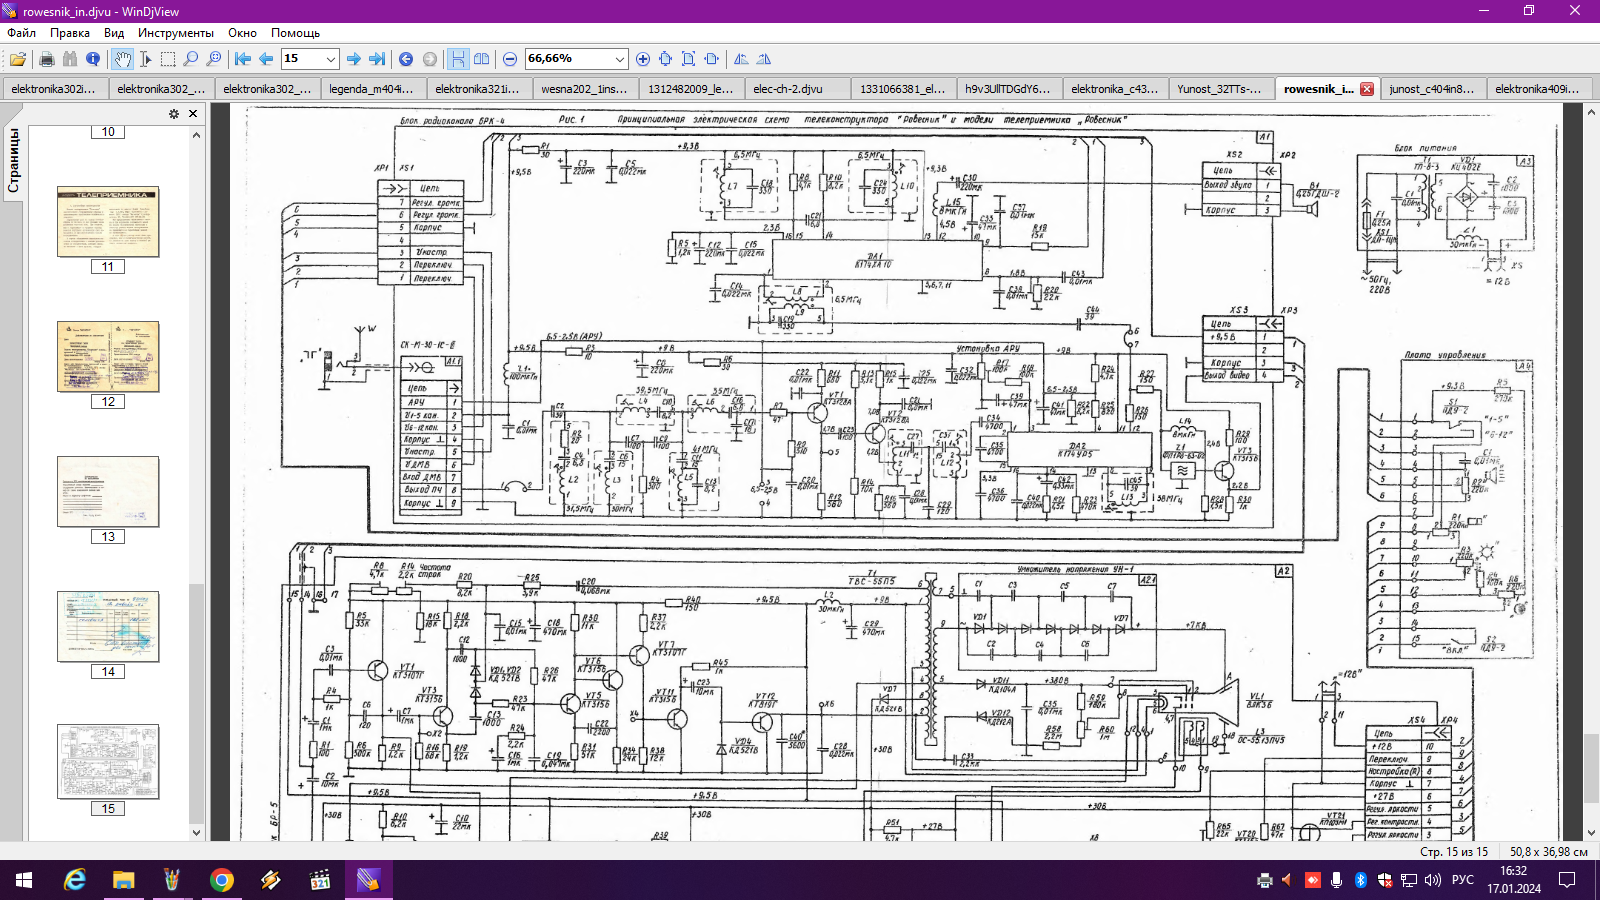Screen dimensions: 1600x900
Task: Close the rowesnik_in tab
Action: [x=1367, y=89]
